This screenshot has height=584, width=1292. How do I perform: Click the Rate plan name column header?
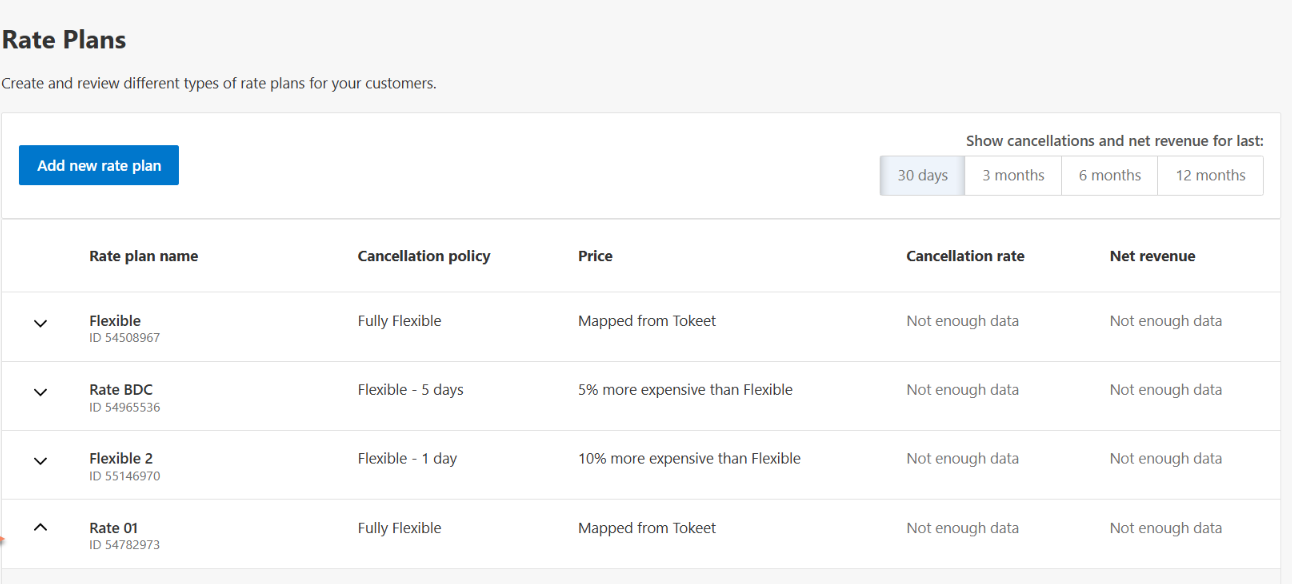pos(143,256)
